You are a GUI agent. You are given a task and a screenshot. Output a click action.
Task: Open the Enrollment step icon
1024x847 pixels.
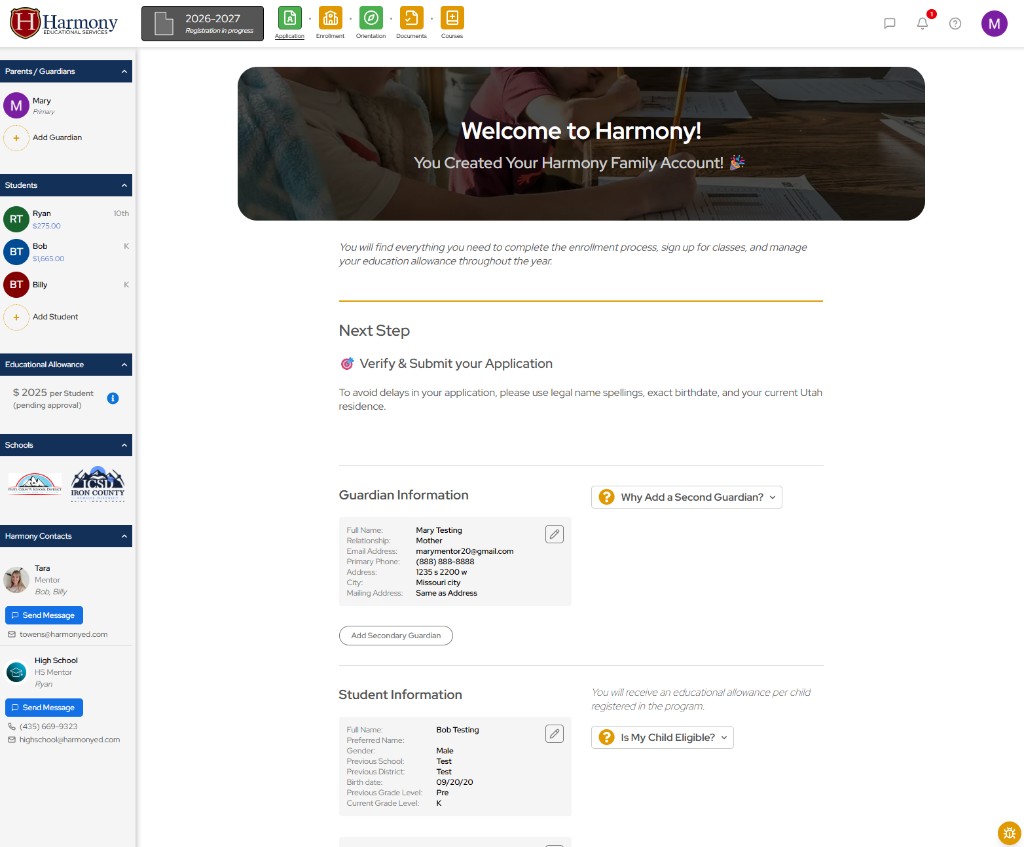(x=330, y=18)
